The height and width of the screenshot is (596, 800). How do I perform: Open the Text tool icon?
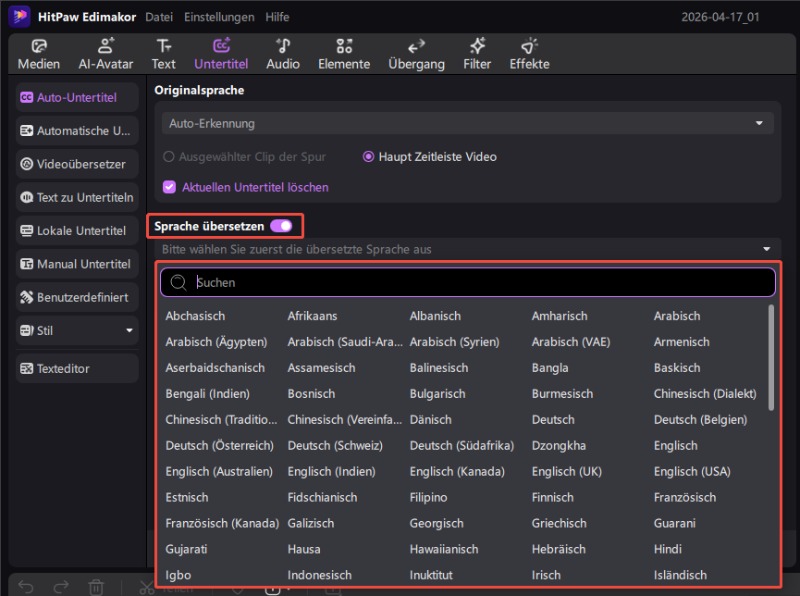point(163,46)
